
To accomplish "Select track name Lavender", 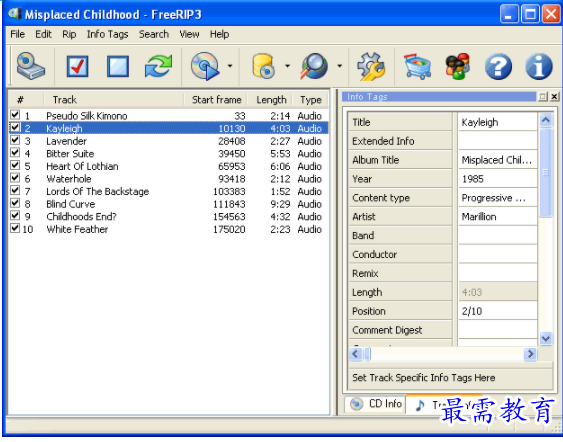I will click(66, 141).
